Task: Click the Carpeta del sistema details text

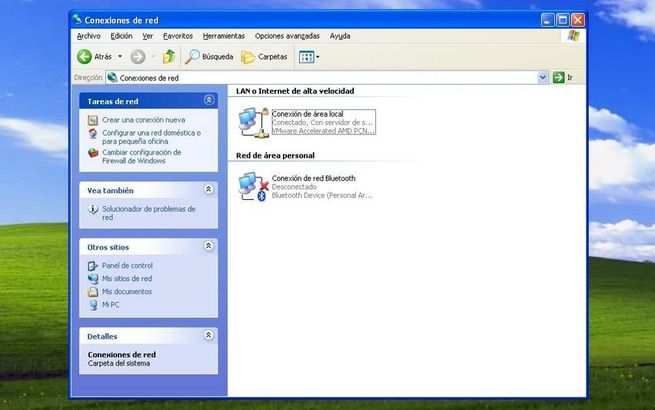Action: [x=119, y=364]
